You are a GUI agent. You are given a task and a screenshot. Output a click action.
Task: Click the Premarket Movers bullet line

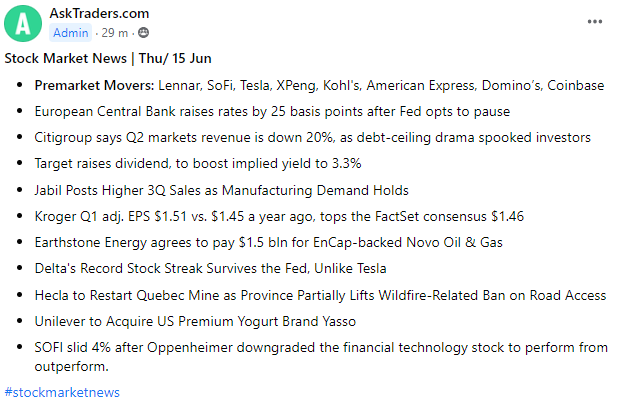pyautogui.click(x=319, y=85)
